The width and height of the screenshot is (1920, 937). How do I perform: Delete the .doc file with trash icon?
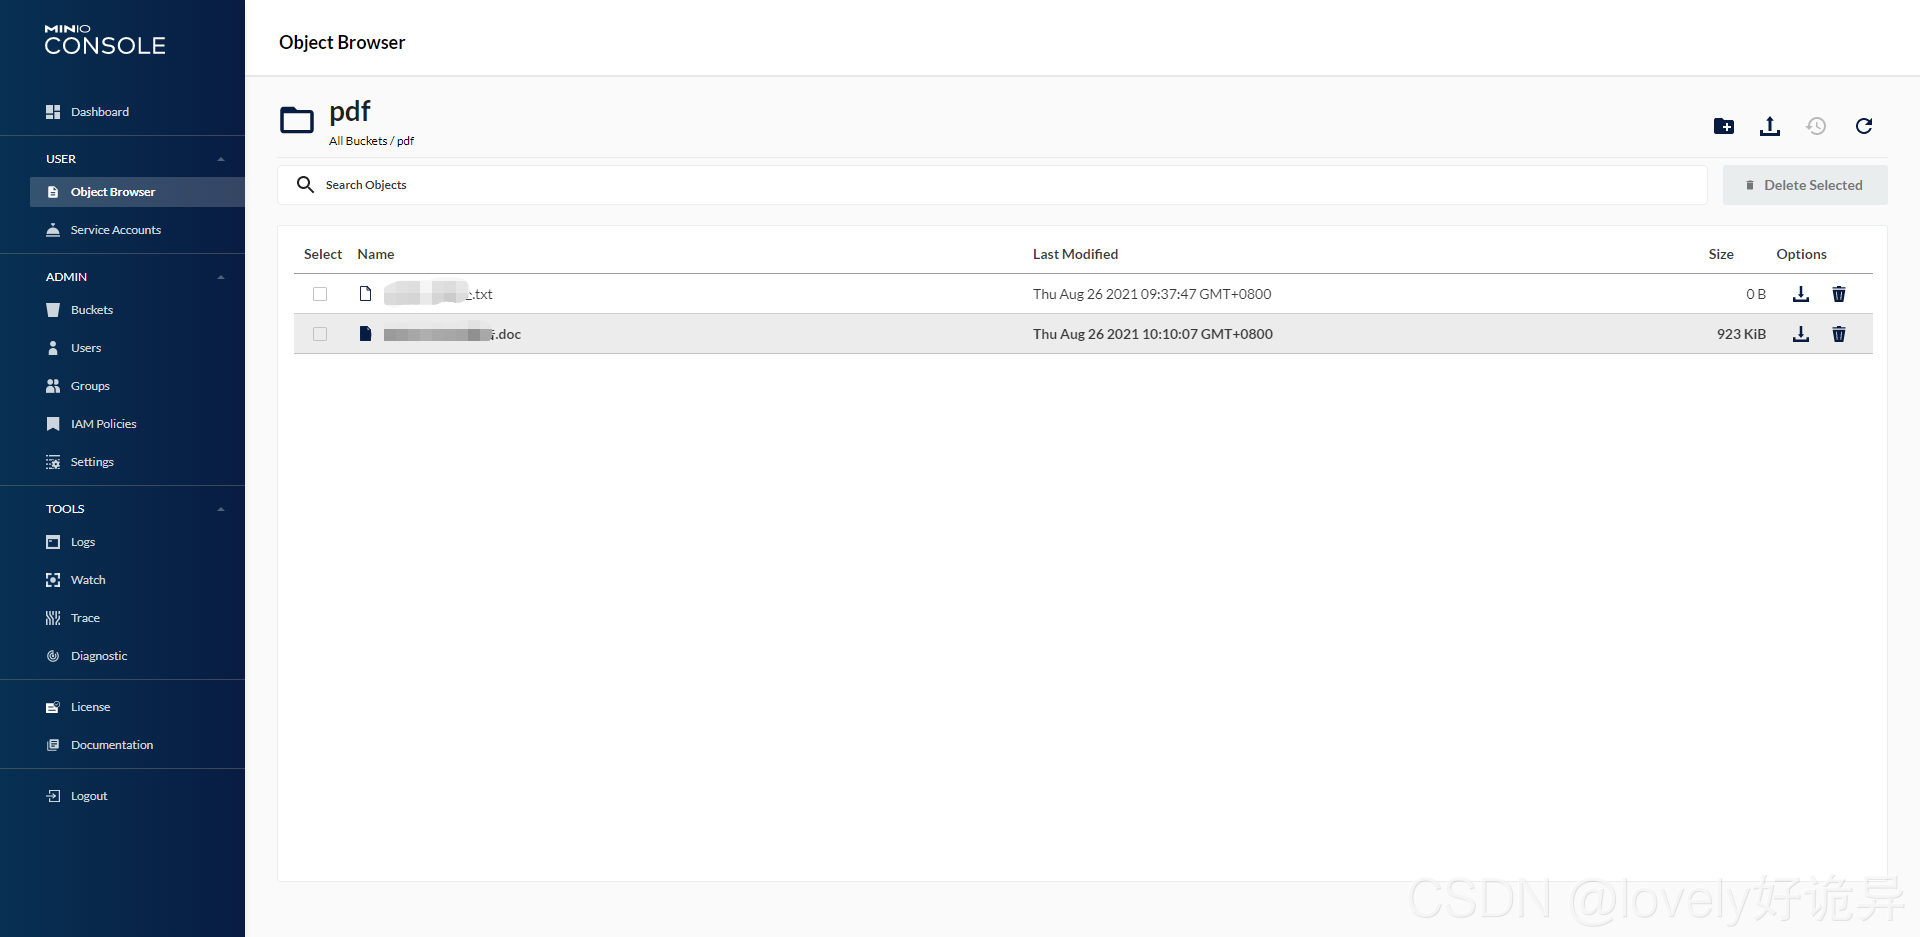1839,334
